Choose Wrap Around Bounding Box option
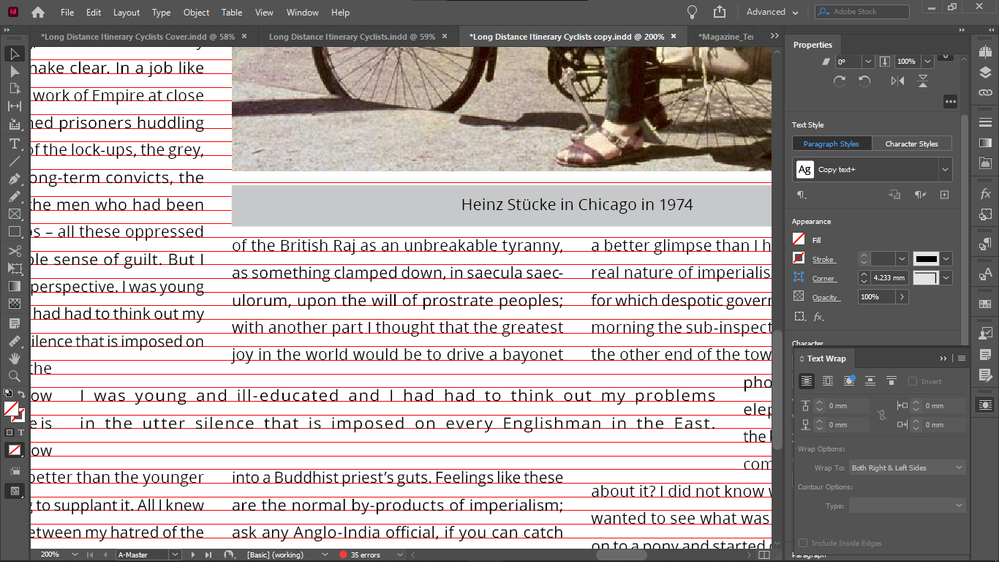999x562 pixels. [828, 381]
